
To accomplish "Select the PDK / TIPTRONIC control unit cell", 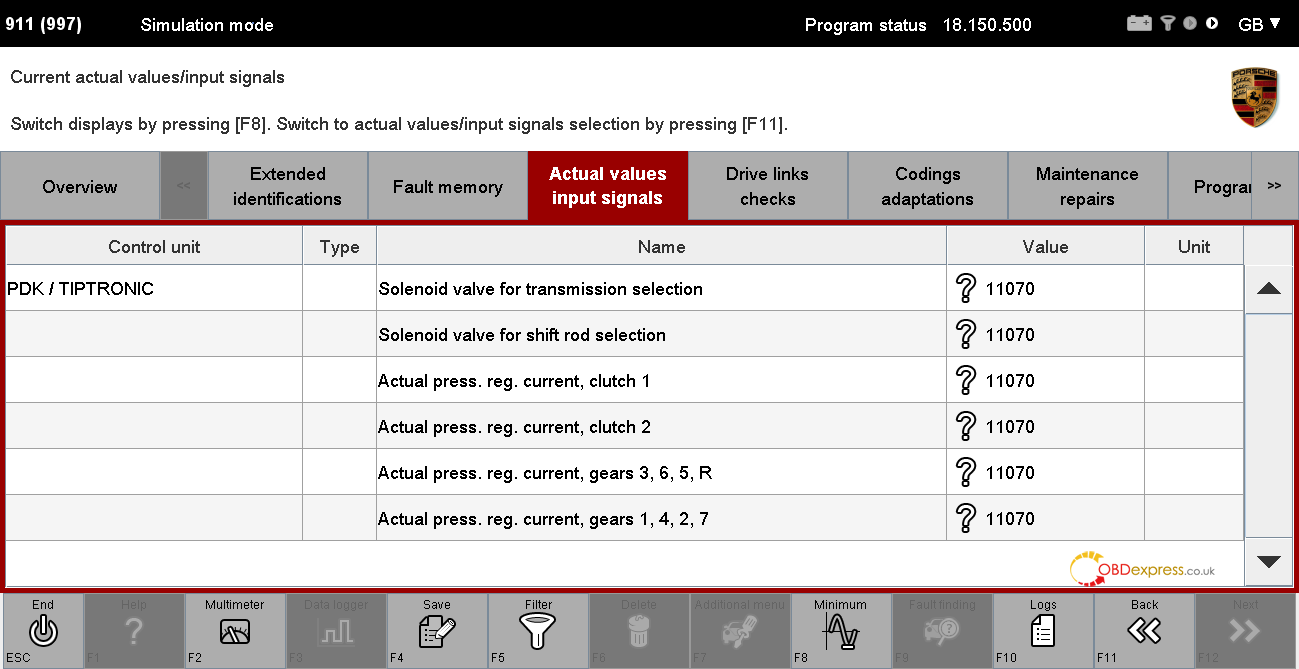I will 154,288.
